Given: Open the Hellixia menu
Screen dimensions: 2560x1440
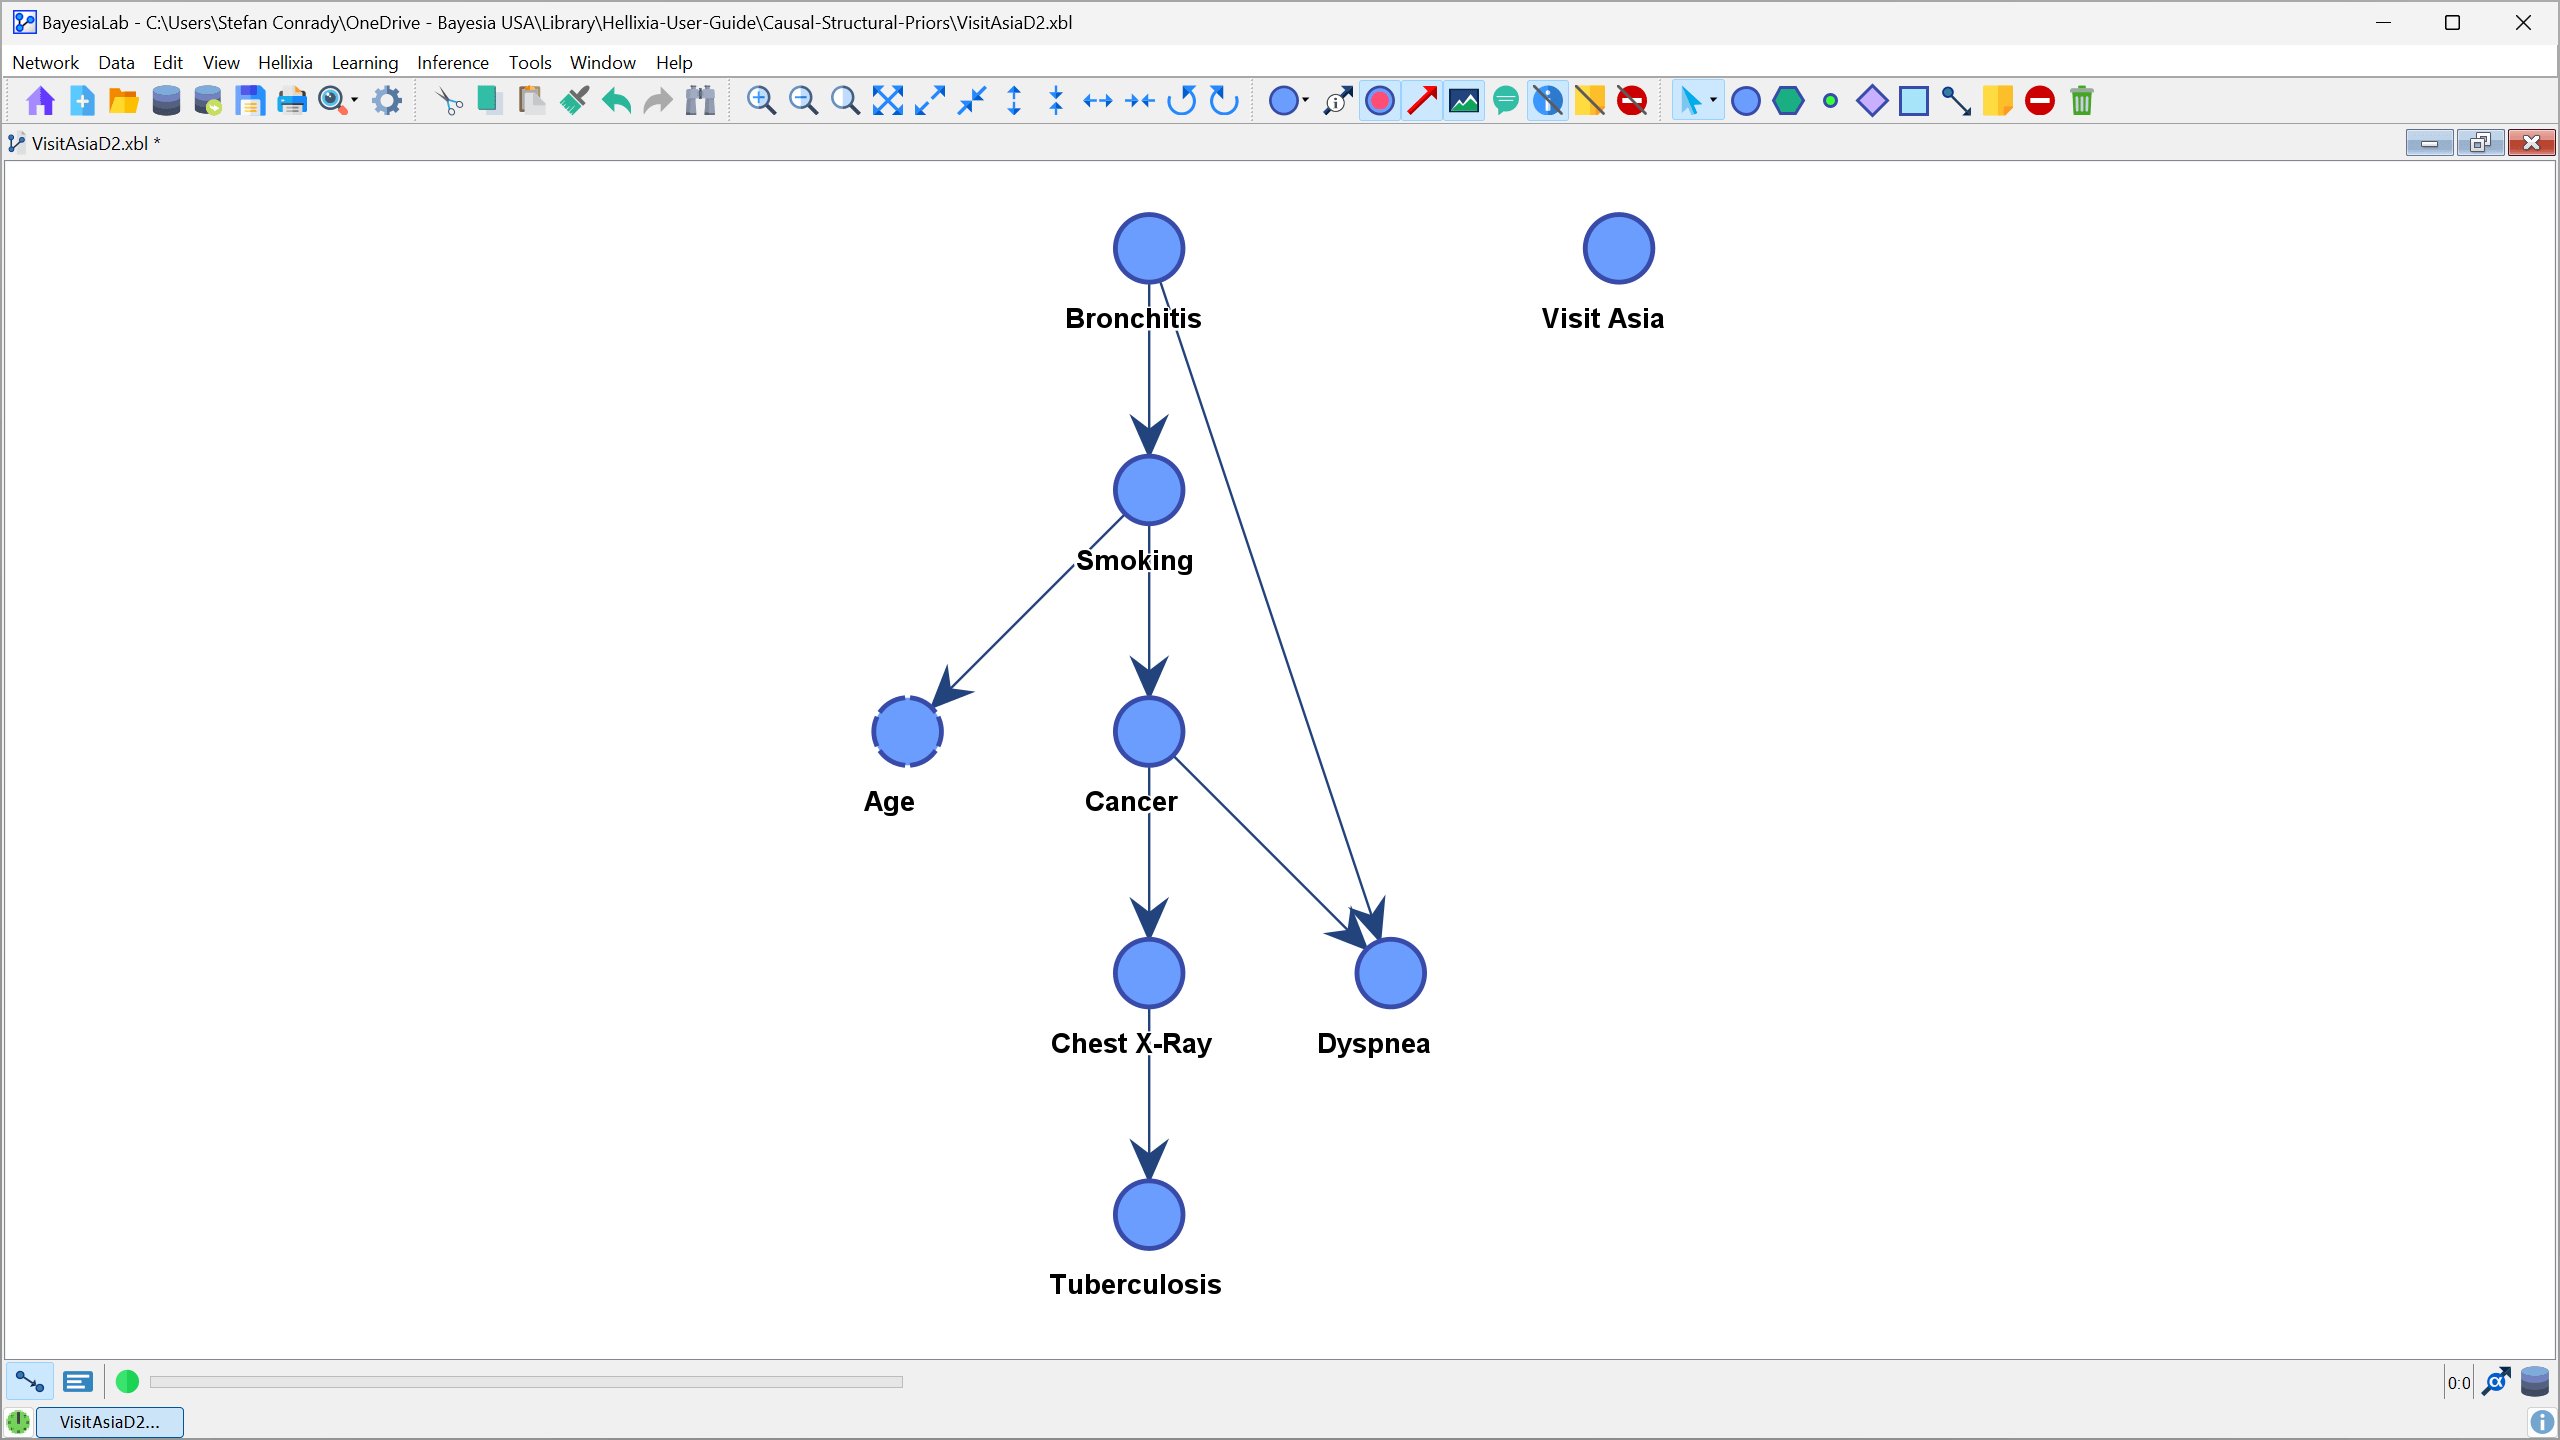Looking at the screenshot, I should pyautogui.click(x=285, y=62).
